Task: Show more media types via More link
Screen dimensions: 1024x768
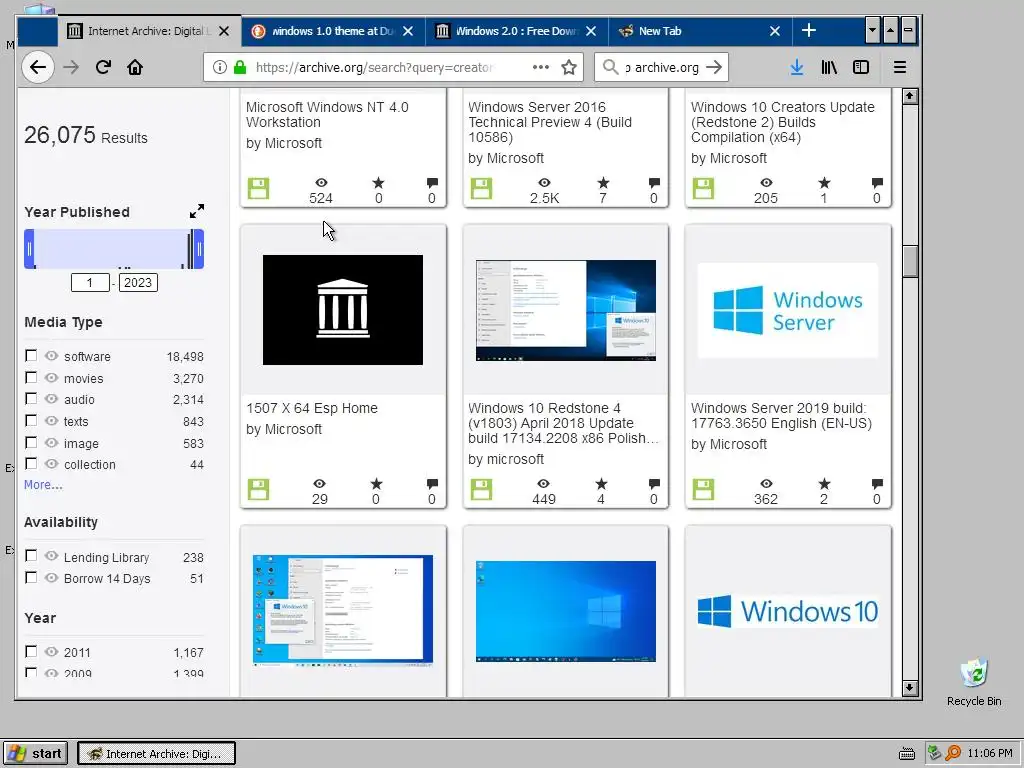Action: click(43, 485)
